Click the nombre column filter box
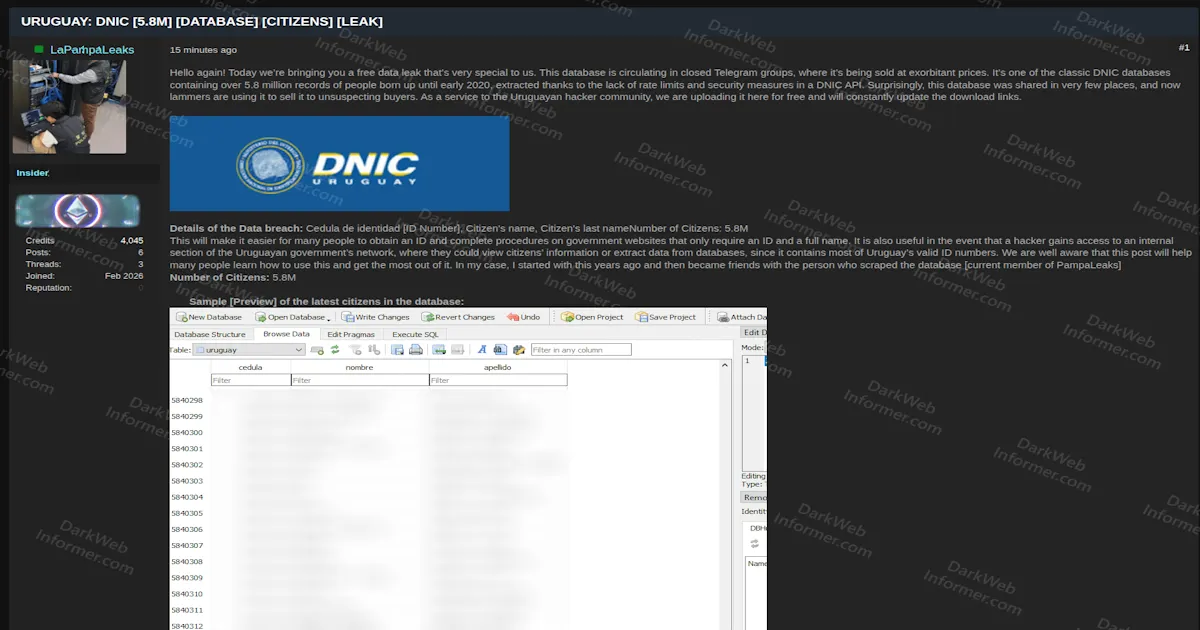Screen dimensions: 1200x630 (x=360, y=380)
